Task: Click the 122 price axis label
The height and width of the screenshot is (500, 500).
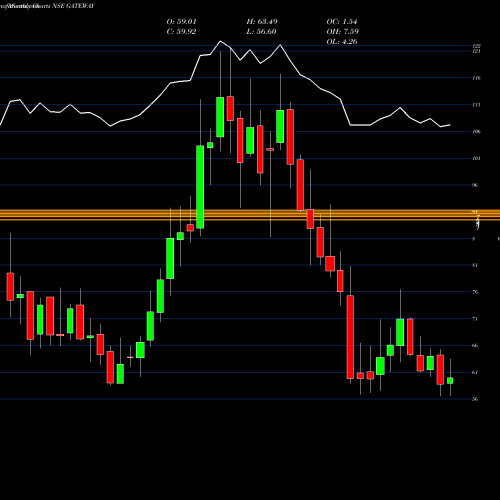Action: 476,46
